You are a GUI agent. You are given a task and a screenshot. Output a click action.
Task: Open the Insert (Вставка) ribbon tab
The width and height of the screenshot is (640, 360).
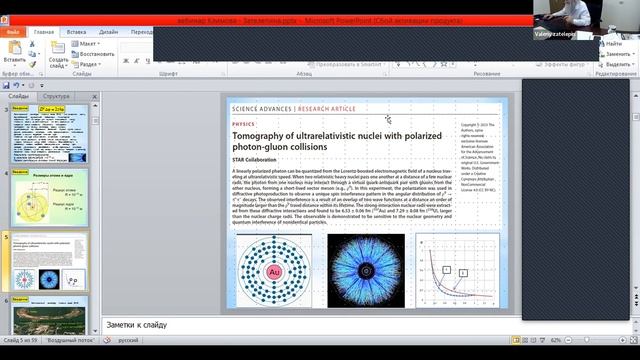[x=76, y=32]
